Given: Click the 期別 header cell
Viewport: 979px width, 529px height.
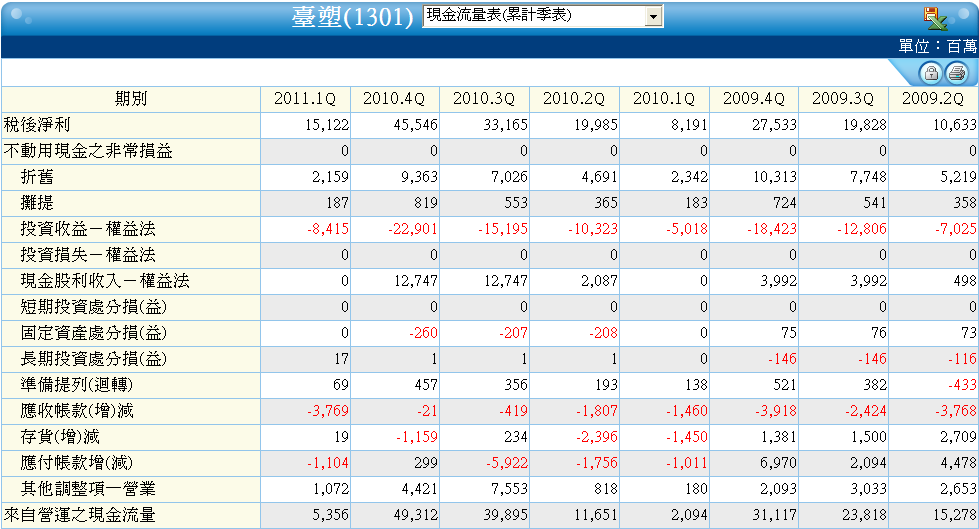Looking at the screenshot, I should [131, 99].
